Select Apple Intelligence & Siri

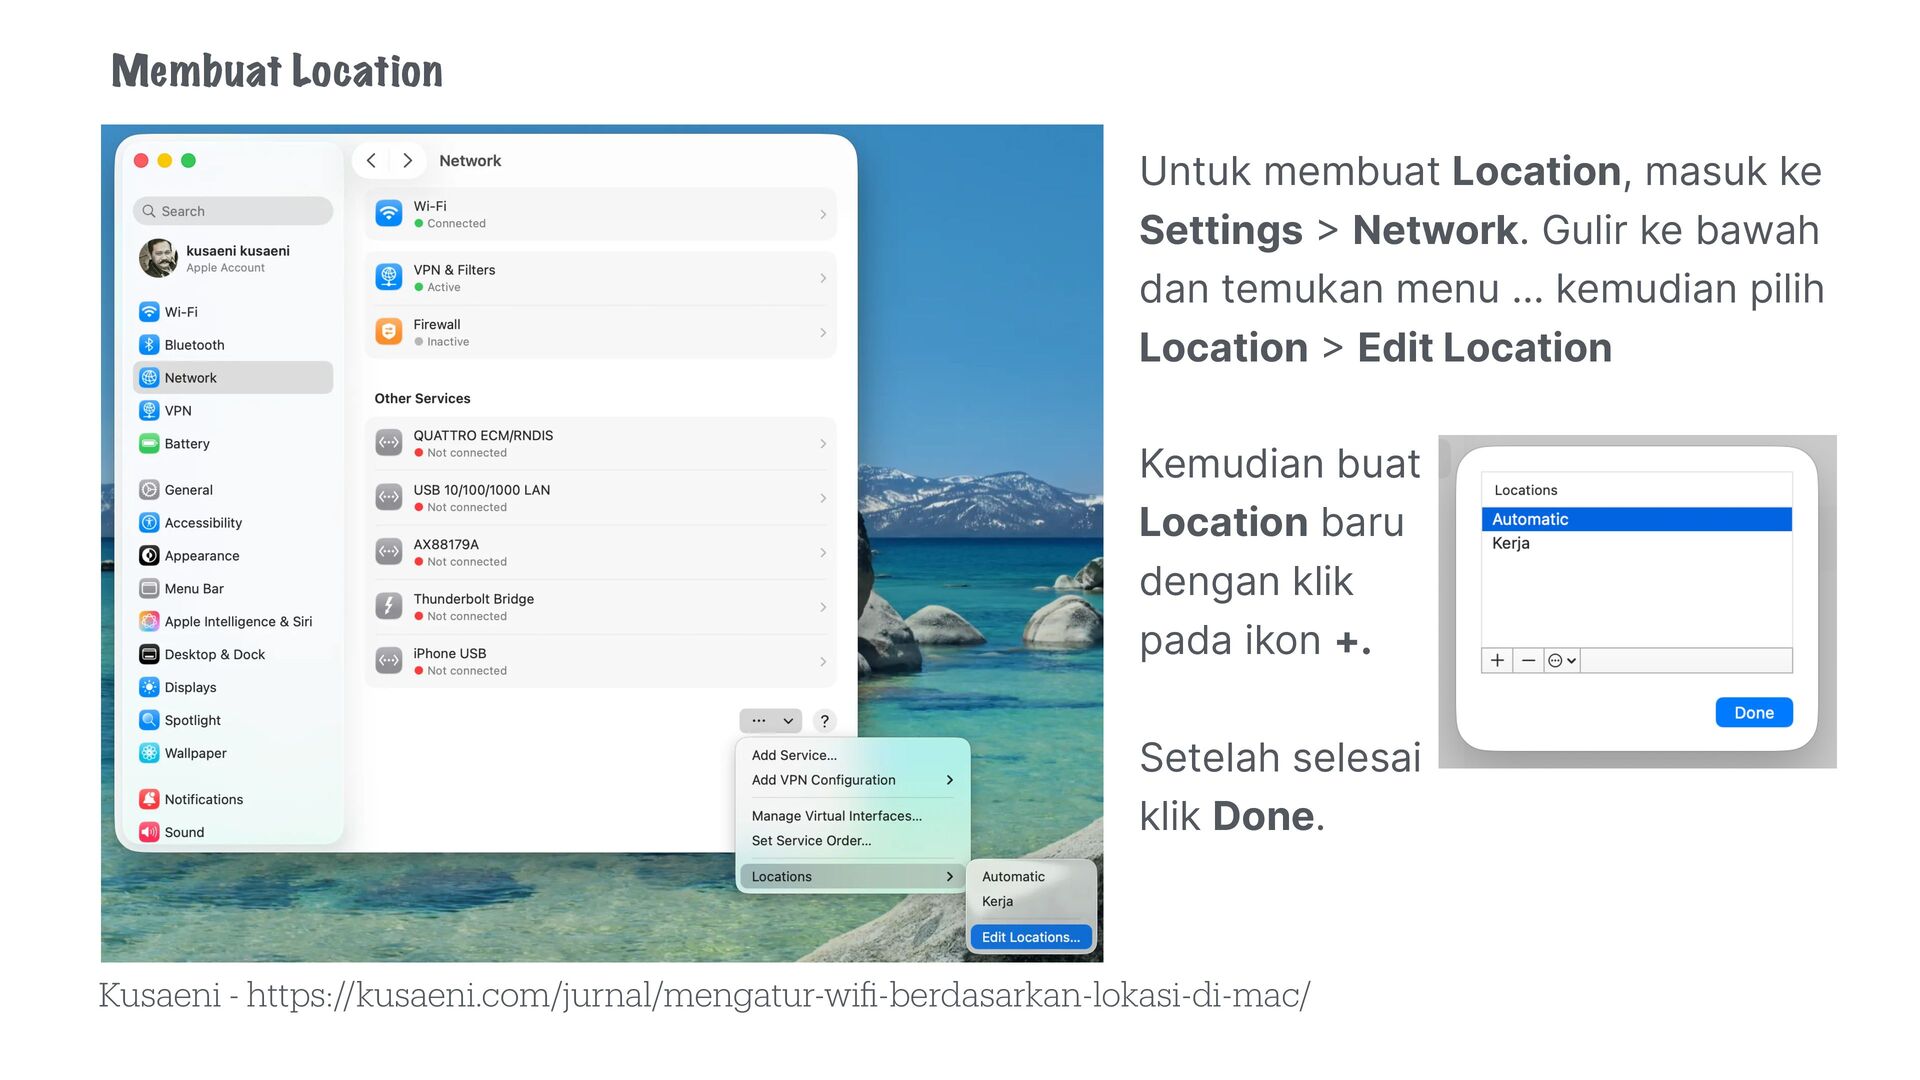(x=238, y=622)
